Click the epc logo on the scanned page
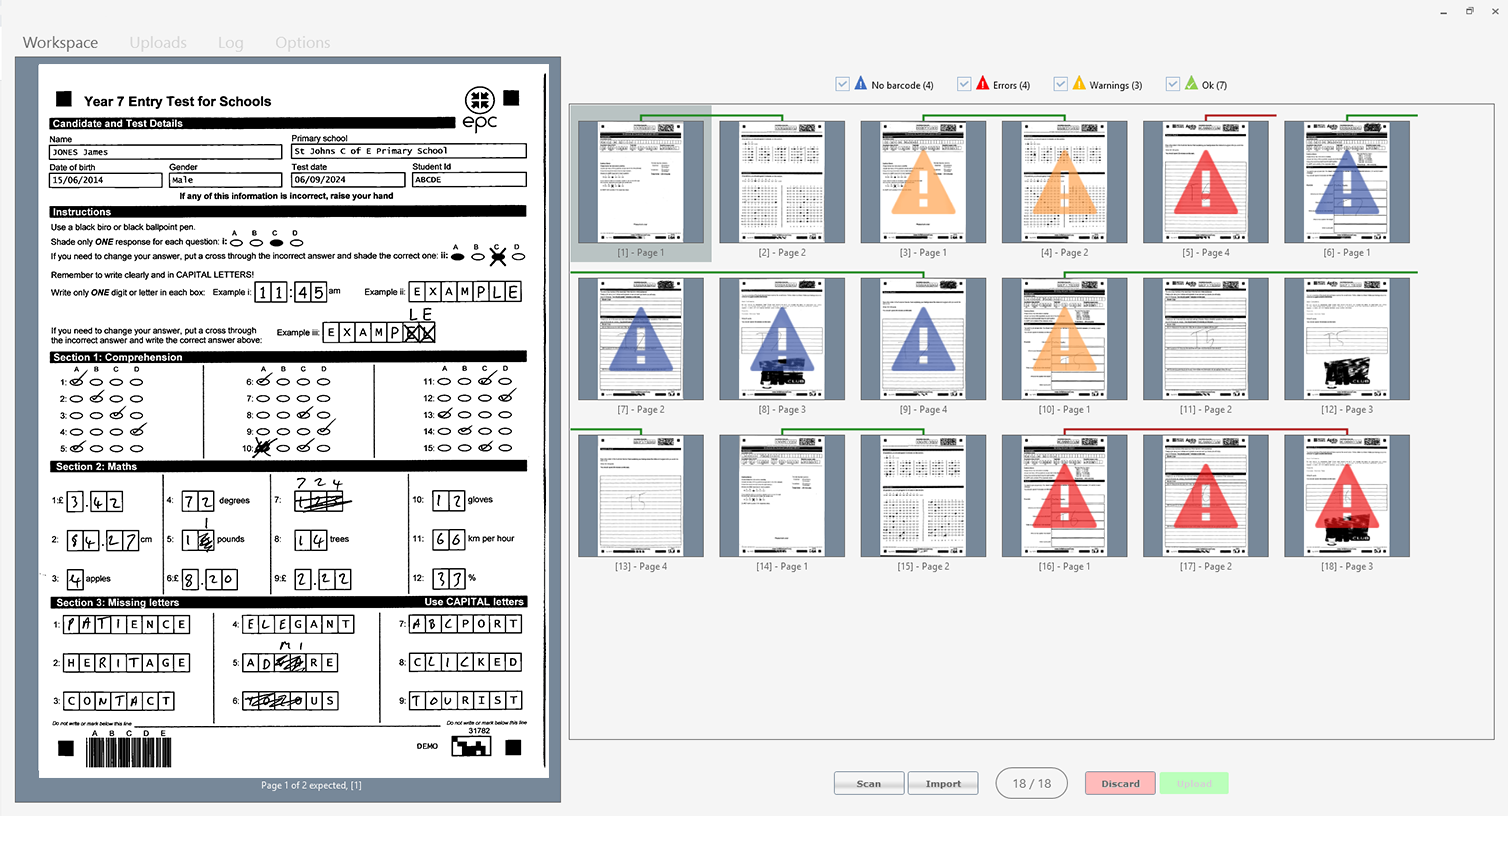 [480, 109]
